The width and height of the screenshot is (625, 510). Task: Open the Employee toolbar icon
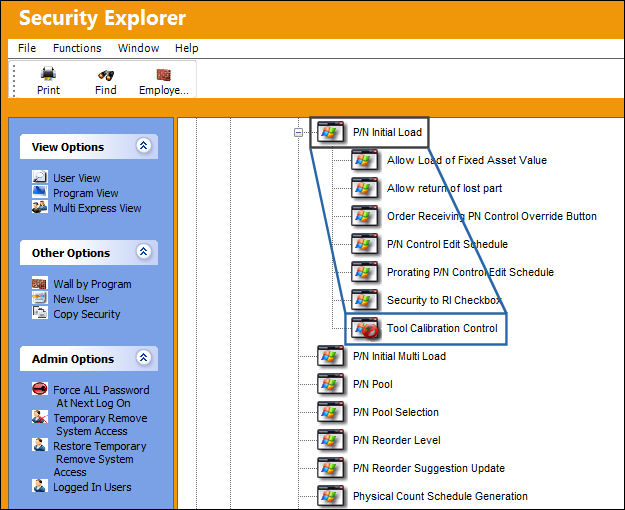163,75
